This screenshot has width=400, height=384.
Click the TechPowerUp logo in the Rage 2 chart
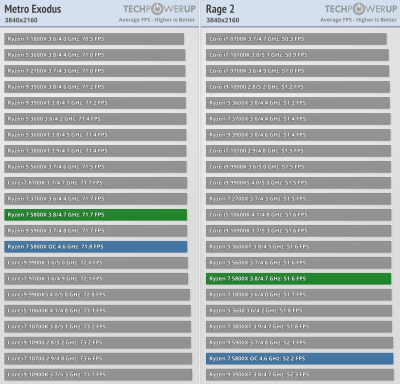tap(361, 9)
